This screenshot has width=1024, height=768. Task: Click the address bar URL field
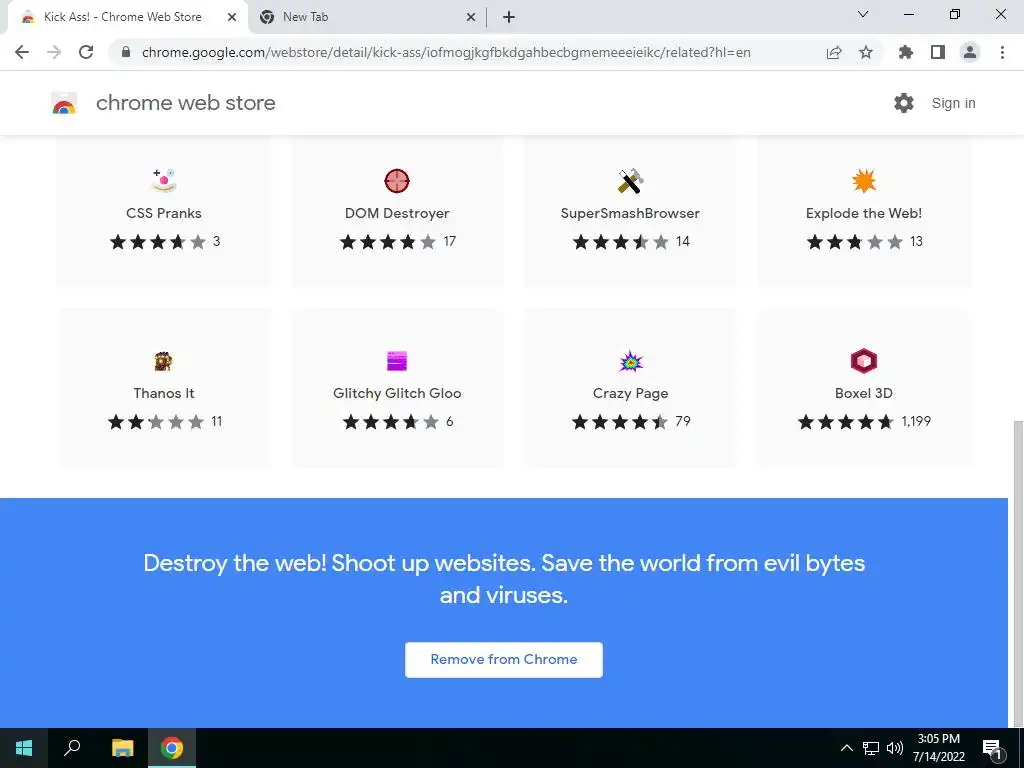tap(445, 52)
